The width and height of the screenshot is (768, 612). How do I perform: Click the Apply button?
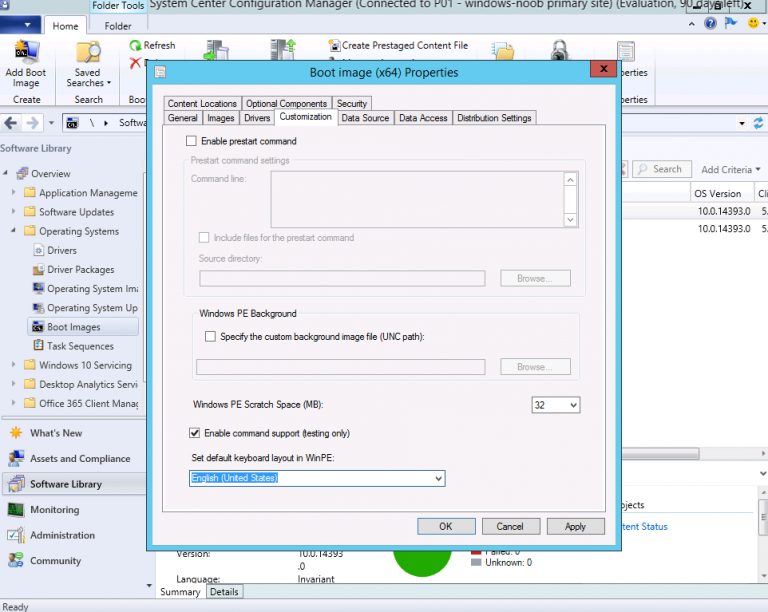[575, 526]
